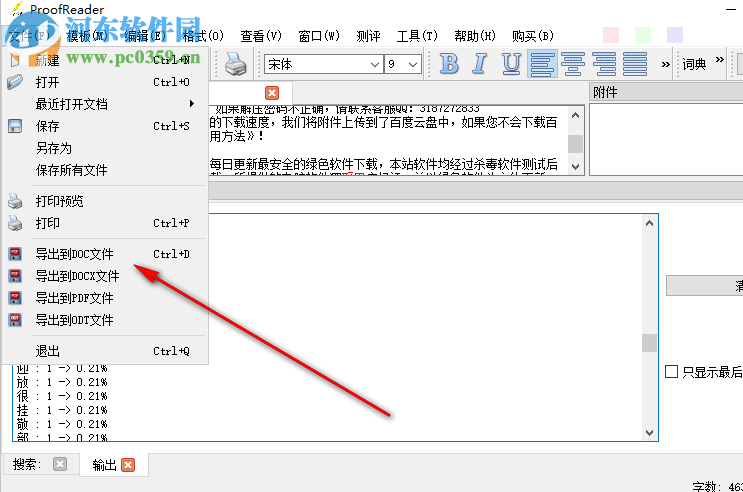Viewport: 743px width, 492px height.
Task: Click the DOCX export icon
Action: click(x=15, y=276)
